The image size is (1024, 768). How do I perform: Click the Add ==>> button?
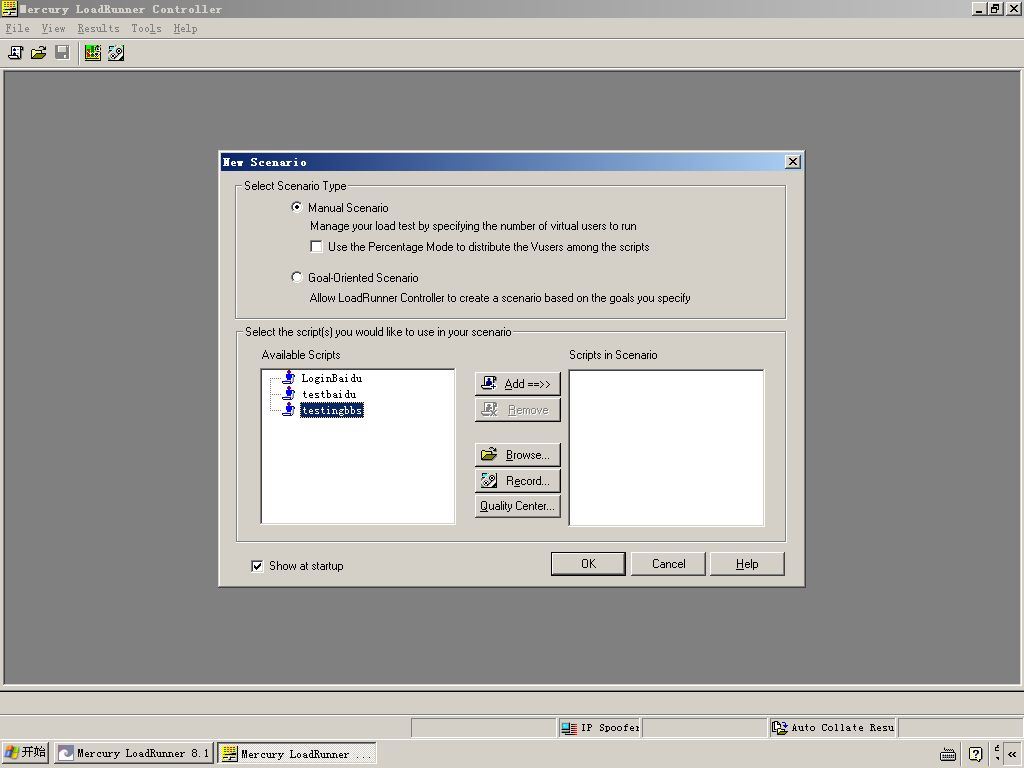pyautogui.click(x=517, y=383)
